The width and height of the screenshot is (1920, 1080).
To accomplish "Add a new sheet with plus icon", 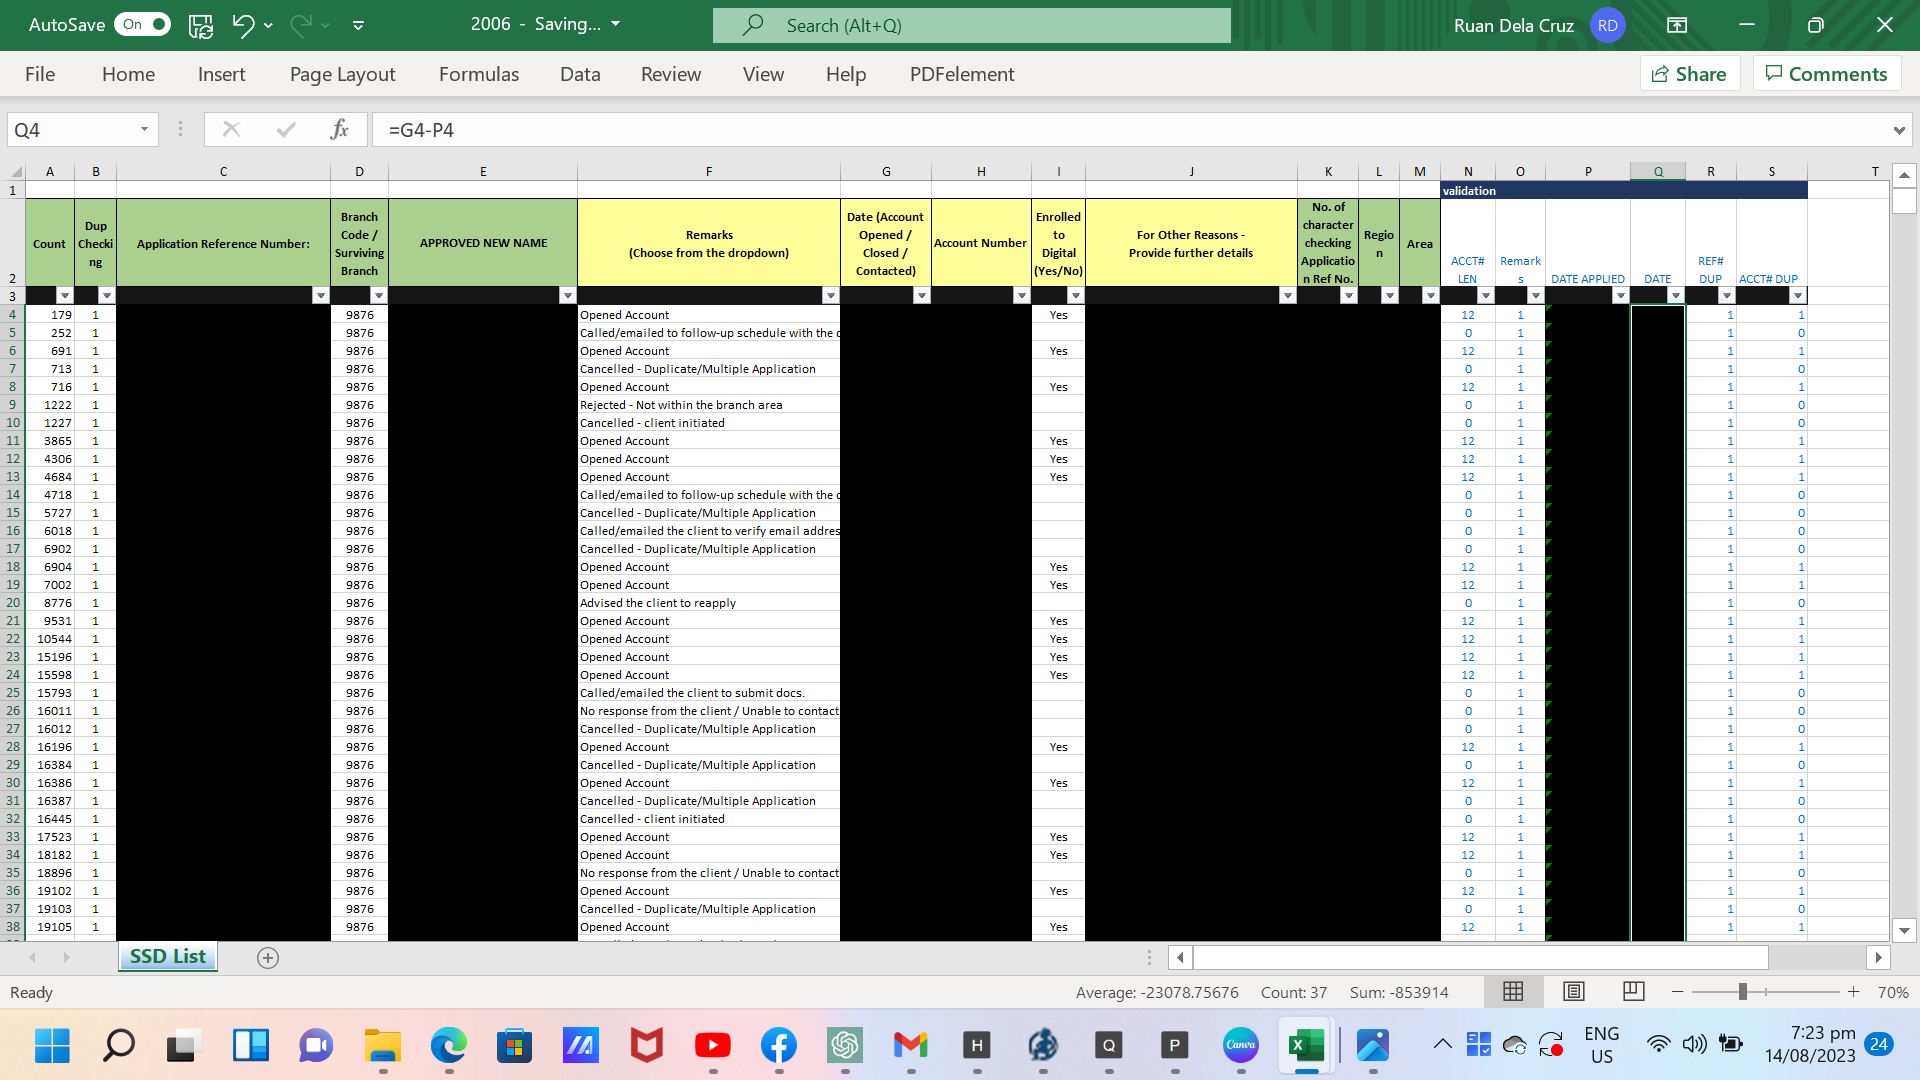I will 267,957.
